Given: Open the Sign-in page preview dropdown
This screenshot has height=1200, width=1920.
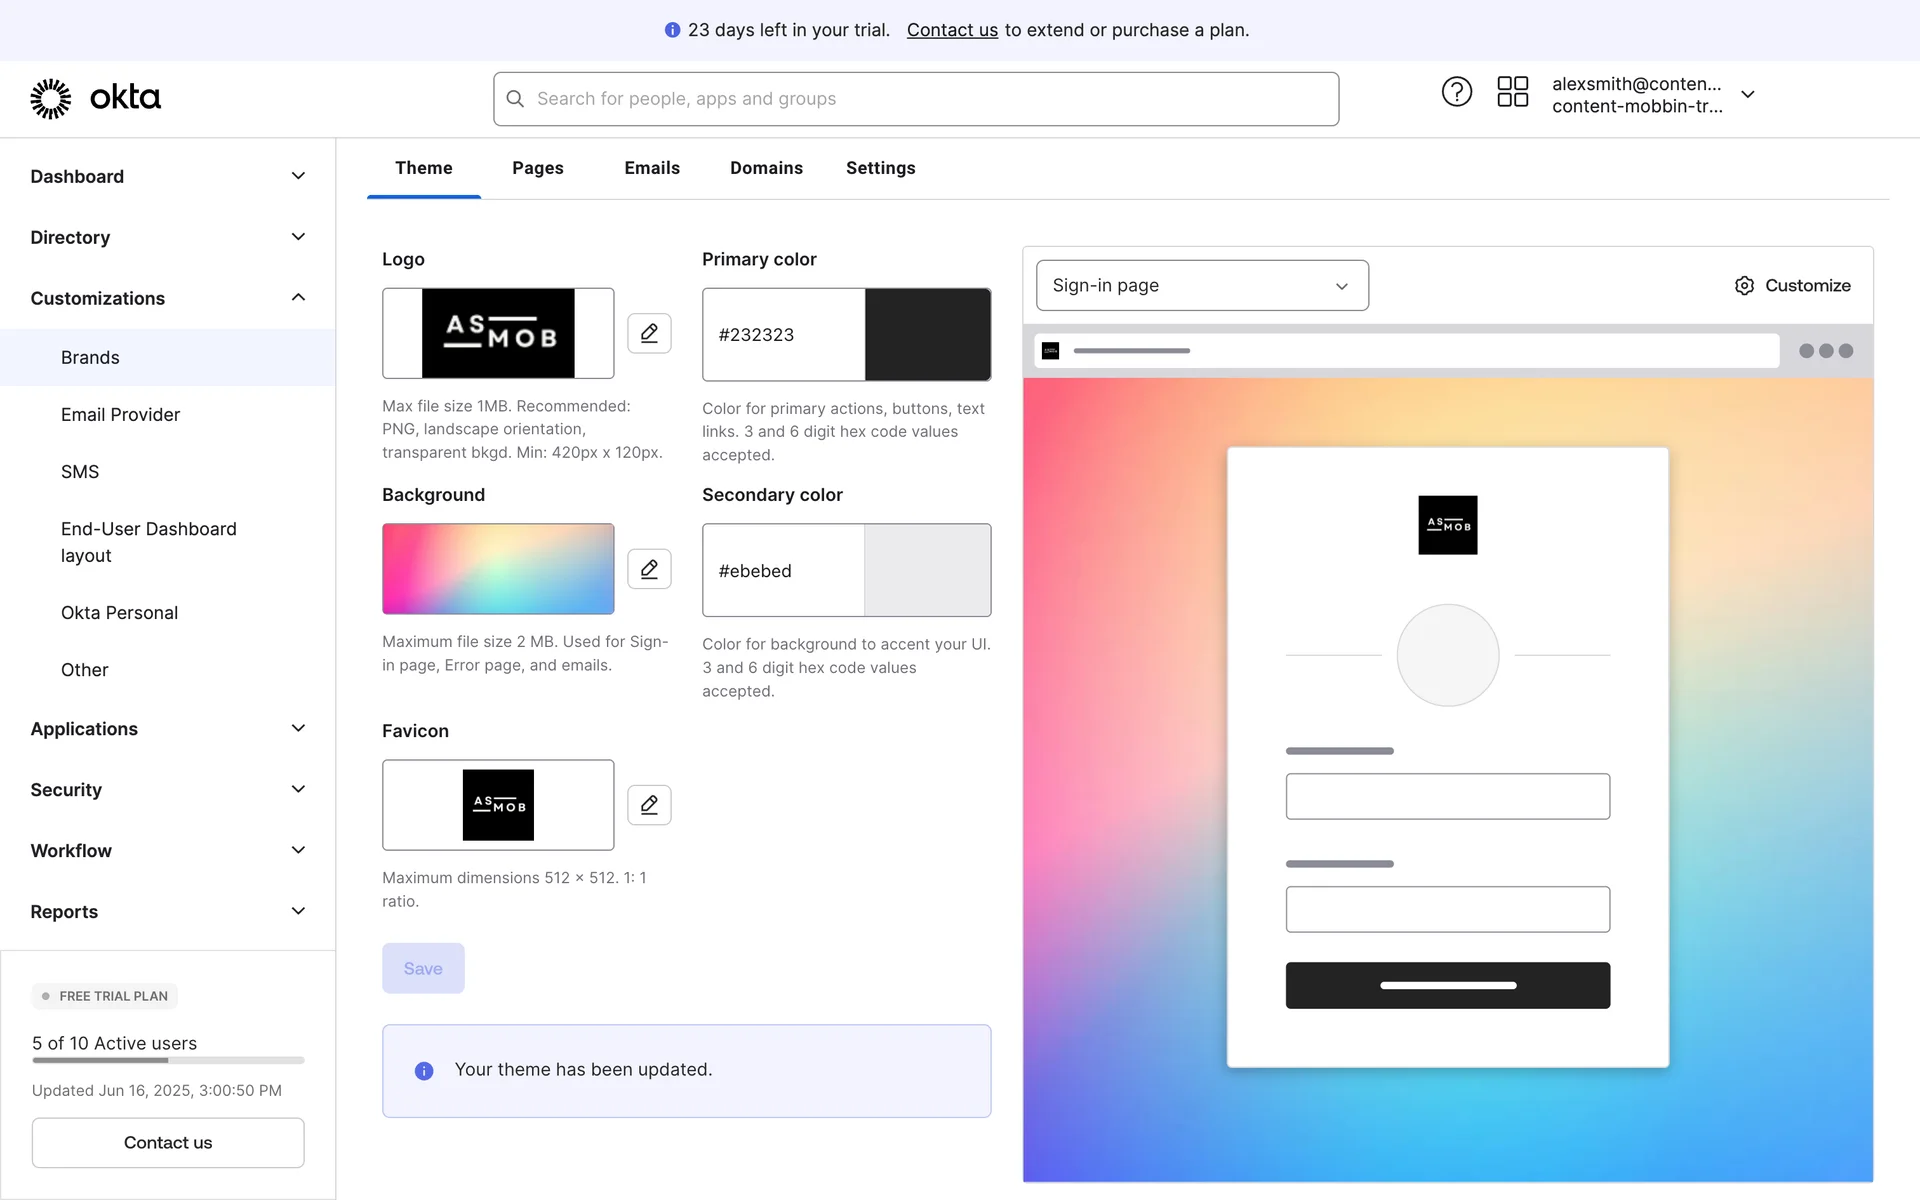Looking at the screenshot, I should pyautogui.click(x=1201, y=286).
